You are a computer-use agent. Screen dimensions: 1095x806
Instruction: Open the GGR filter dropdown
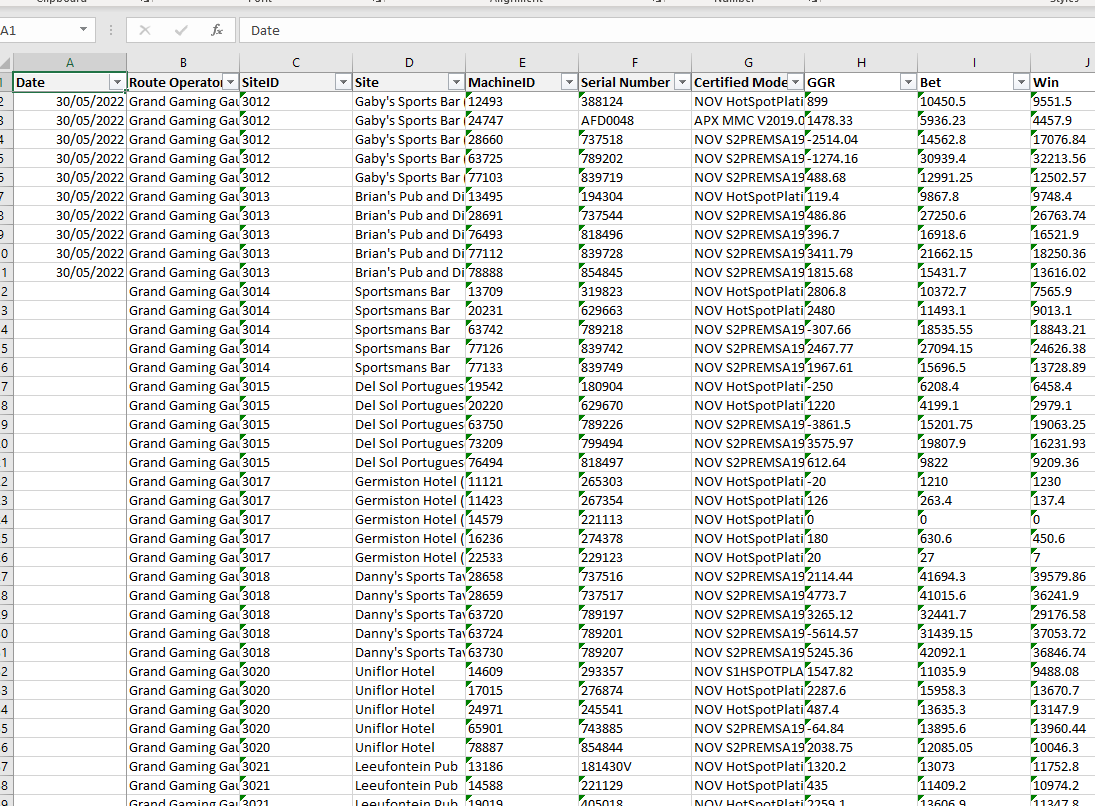[909, 82]
